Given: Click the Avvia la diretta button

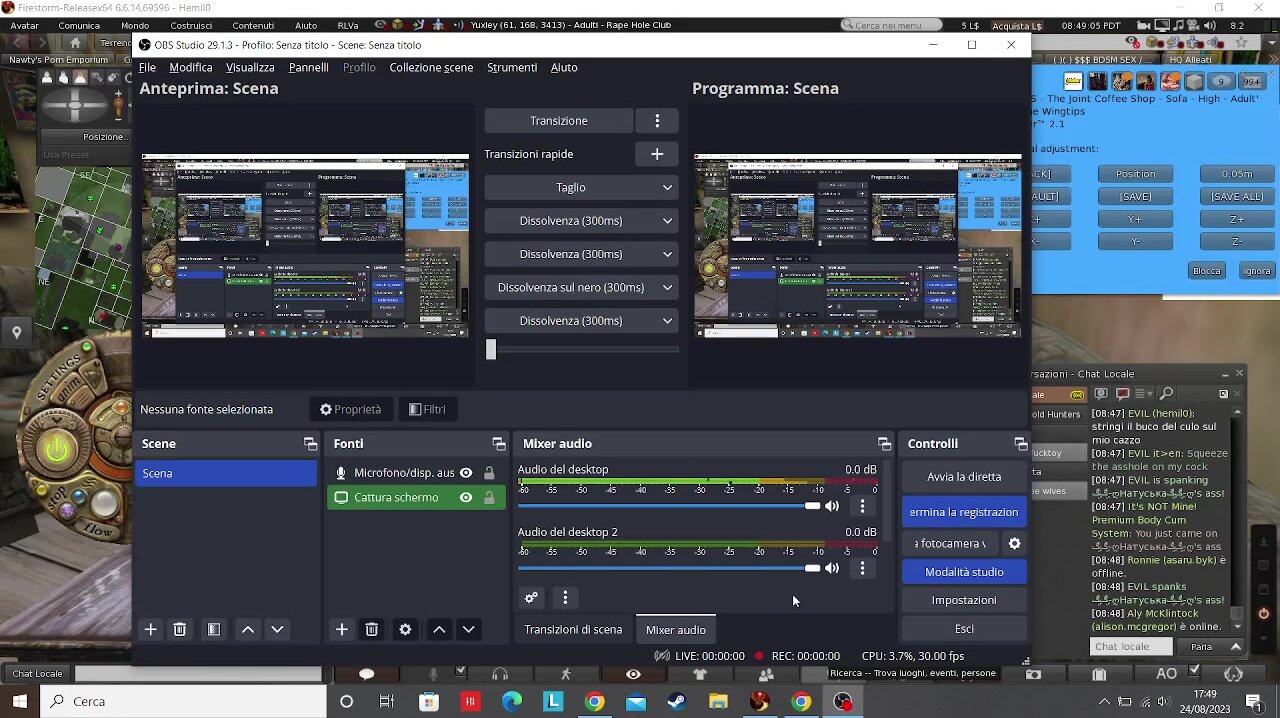Looking at the screenshot, I should pyautogui.click(x=963, y=477).
